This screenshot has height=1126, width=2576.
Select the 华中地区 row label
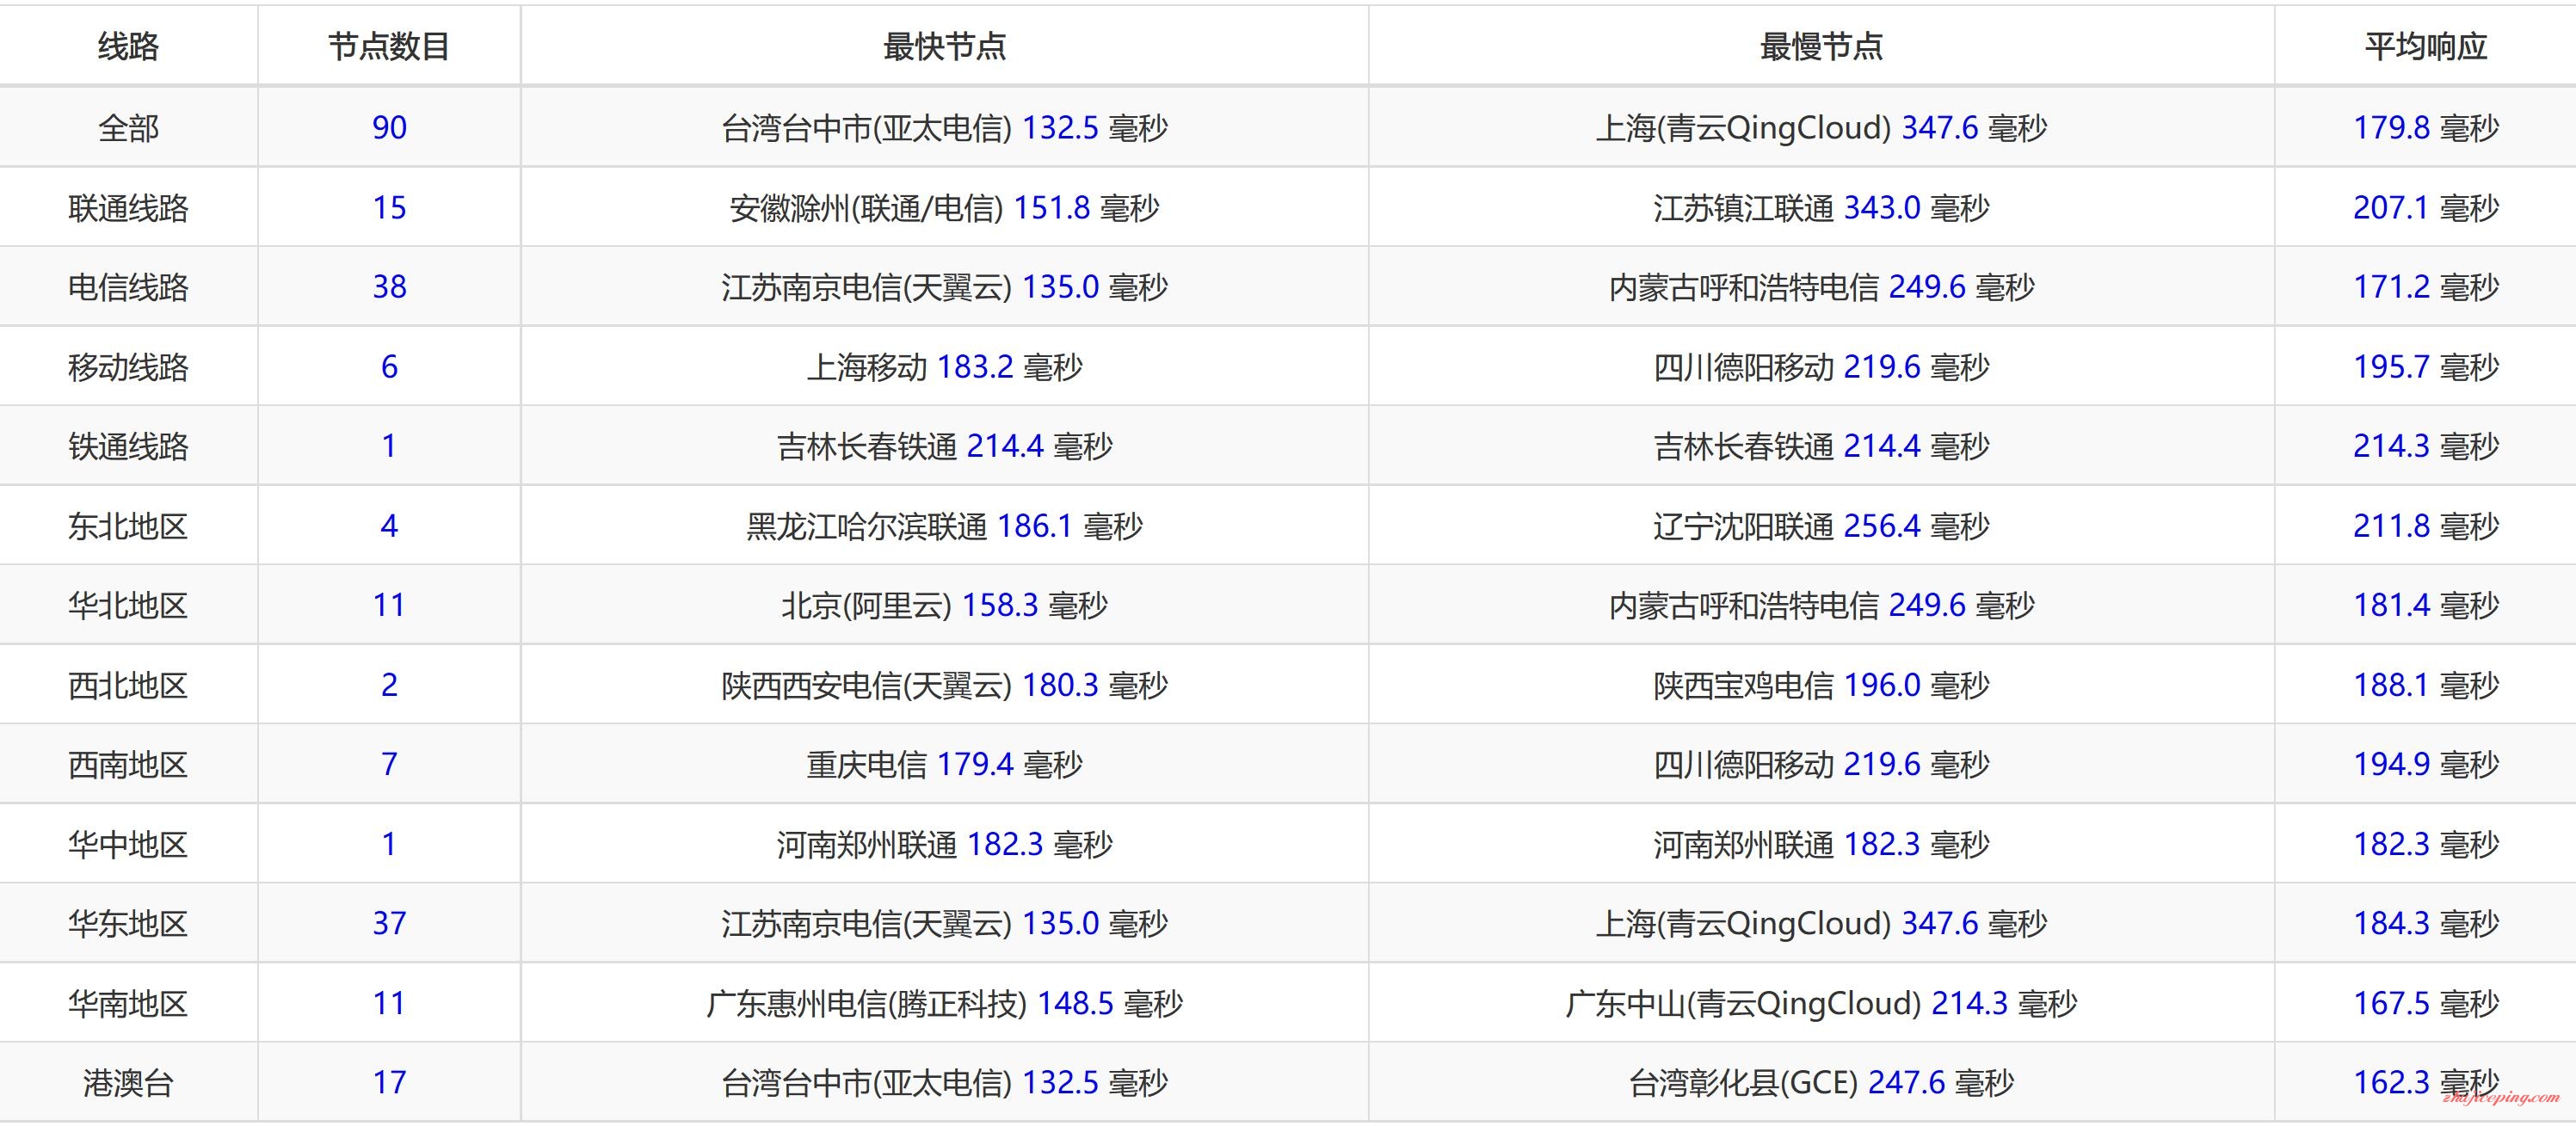click(x=128, y=844)
